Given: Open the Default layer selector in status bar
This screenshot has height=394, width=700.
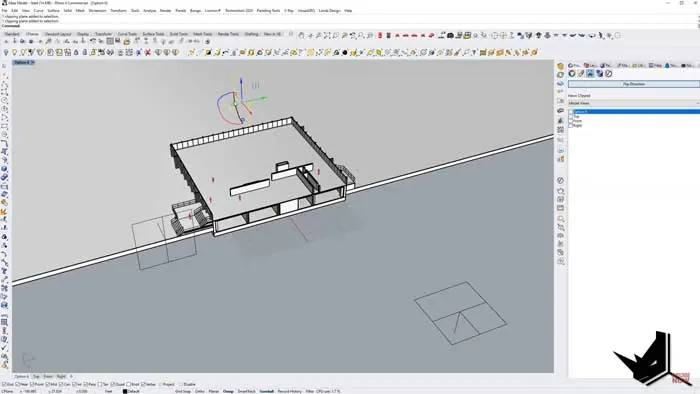Looking at the screenshot, I should tap(133, 391).
